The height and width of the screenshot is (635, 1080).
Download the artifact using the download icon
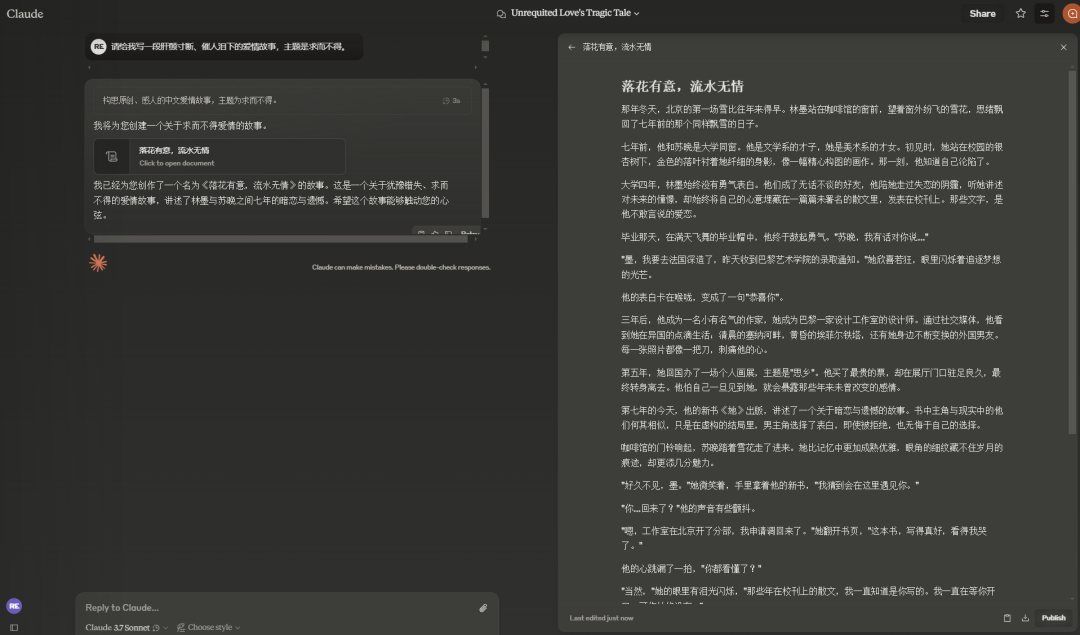[x=1025, y=617]
